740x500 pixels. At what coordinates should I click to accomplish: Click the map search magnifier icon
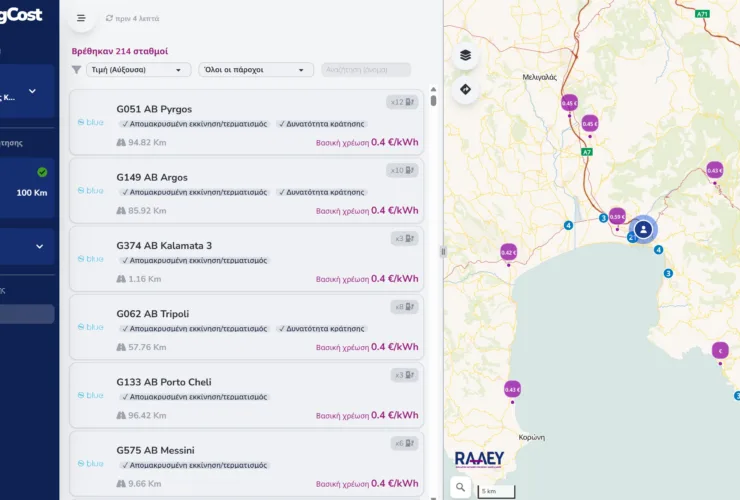point(460,488)
